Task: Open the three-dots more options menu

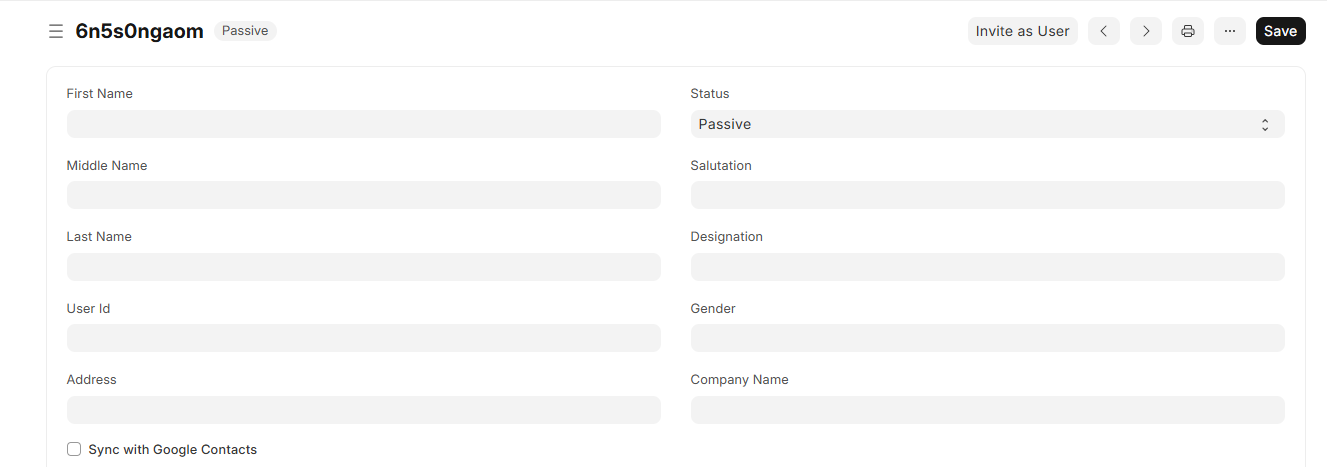Action: 1230,31
